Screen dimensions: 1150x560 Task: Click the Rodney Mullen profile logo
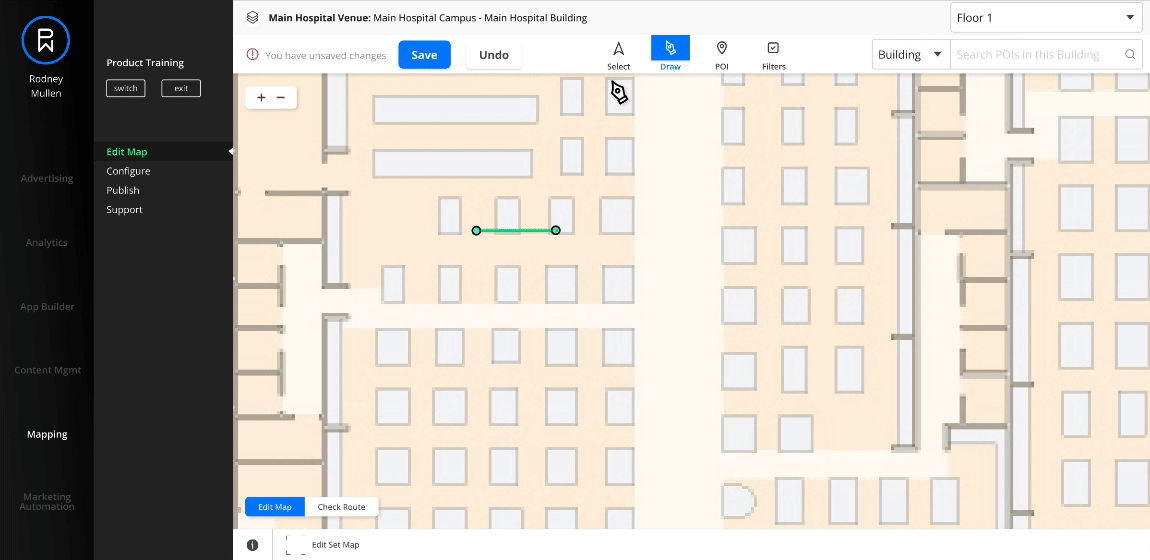(x=46, y=39)
